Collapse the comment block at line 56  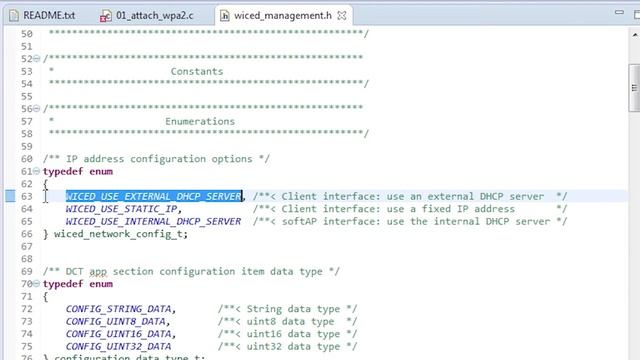(37, 109)
